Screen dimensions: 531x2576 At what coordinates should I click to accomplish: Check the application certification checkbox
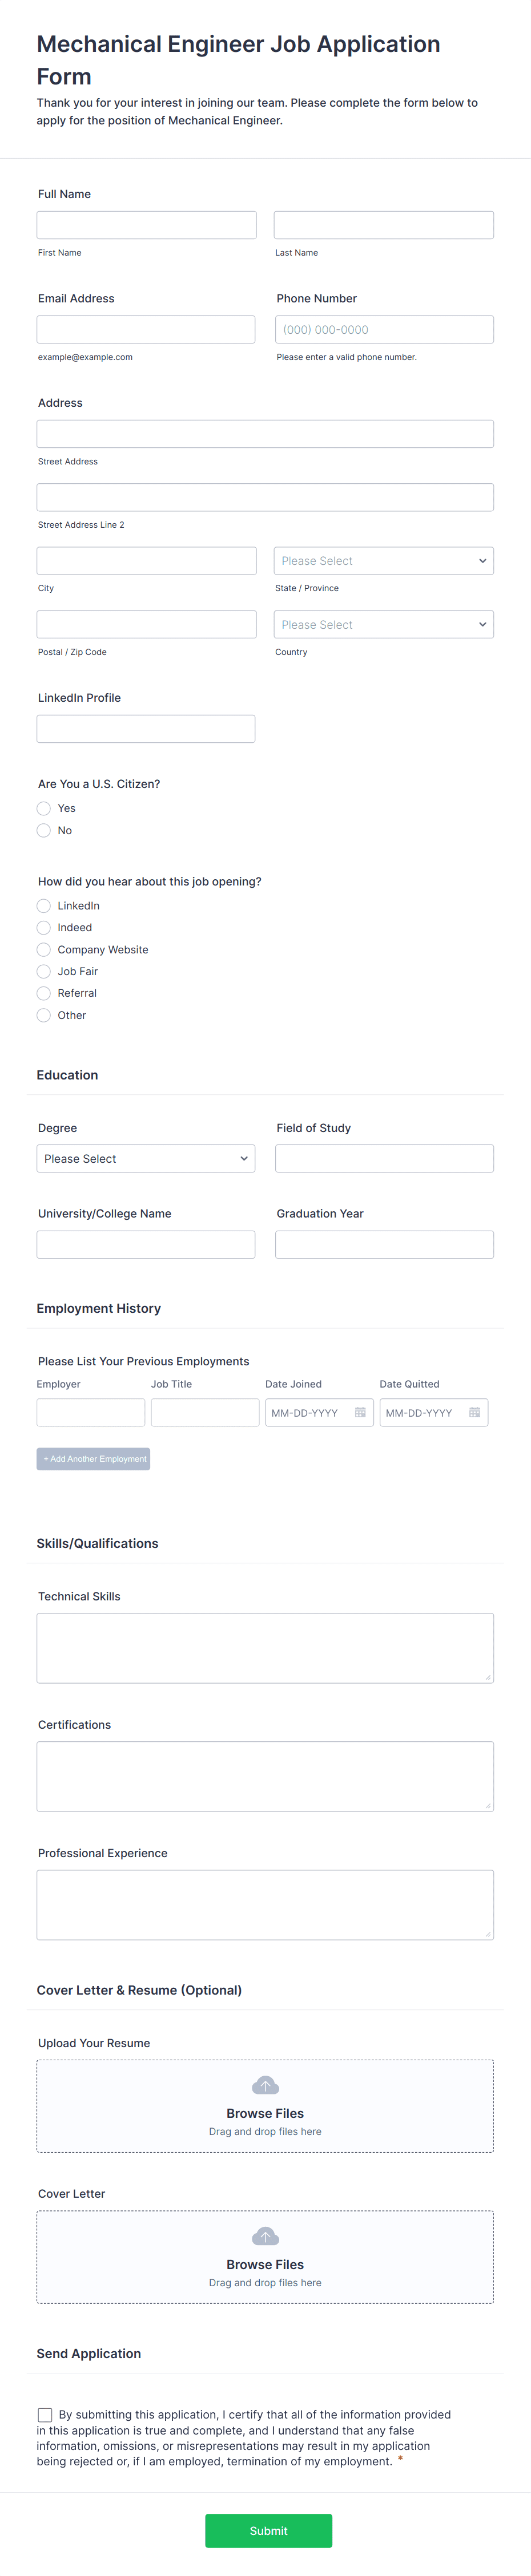click(45, 2415)
